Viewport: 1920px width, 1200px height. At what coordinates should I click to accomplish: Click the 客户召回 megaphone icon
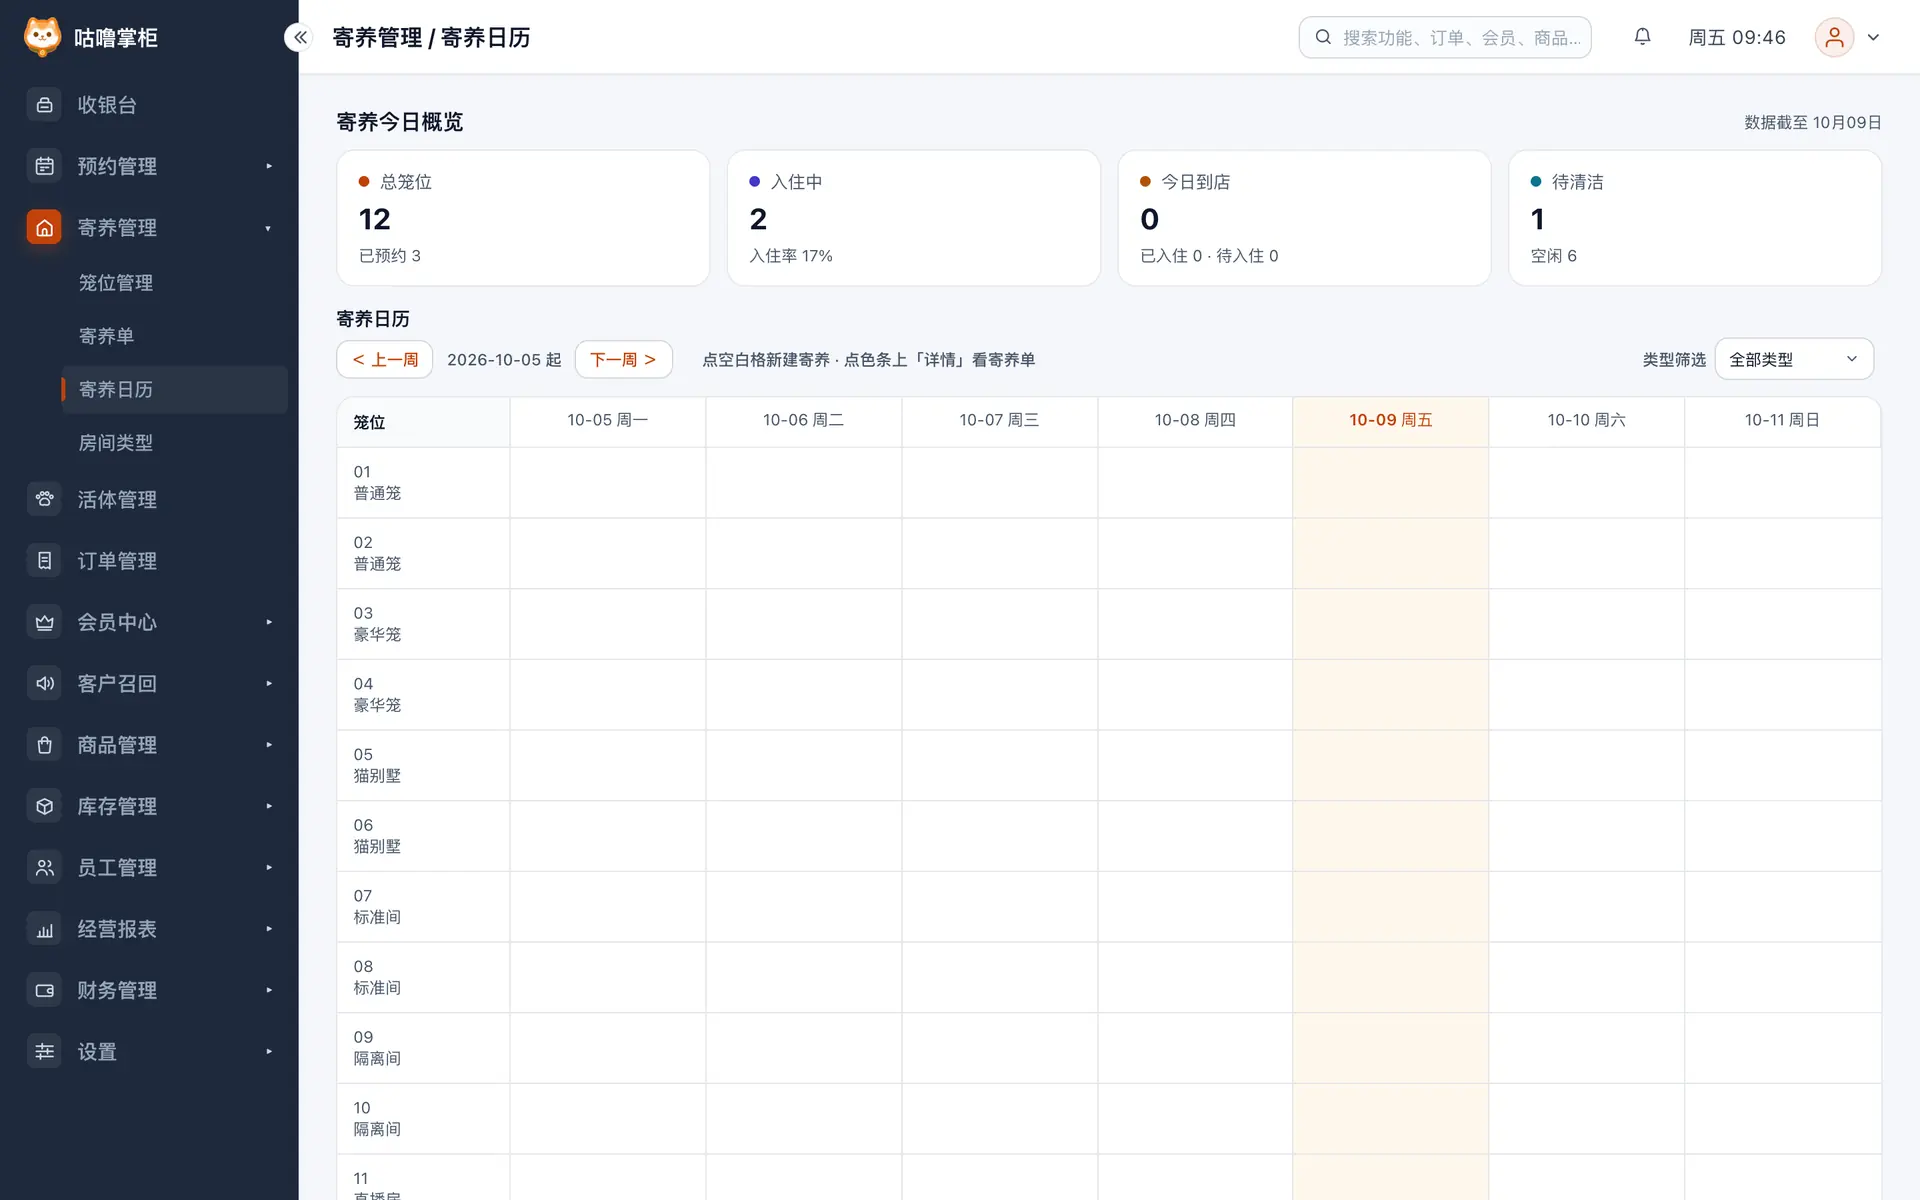pyautogui.click(x=44, y=683)
